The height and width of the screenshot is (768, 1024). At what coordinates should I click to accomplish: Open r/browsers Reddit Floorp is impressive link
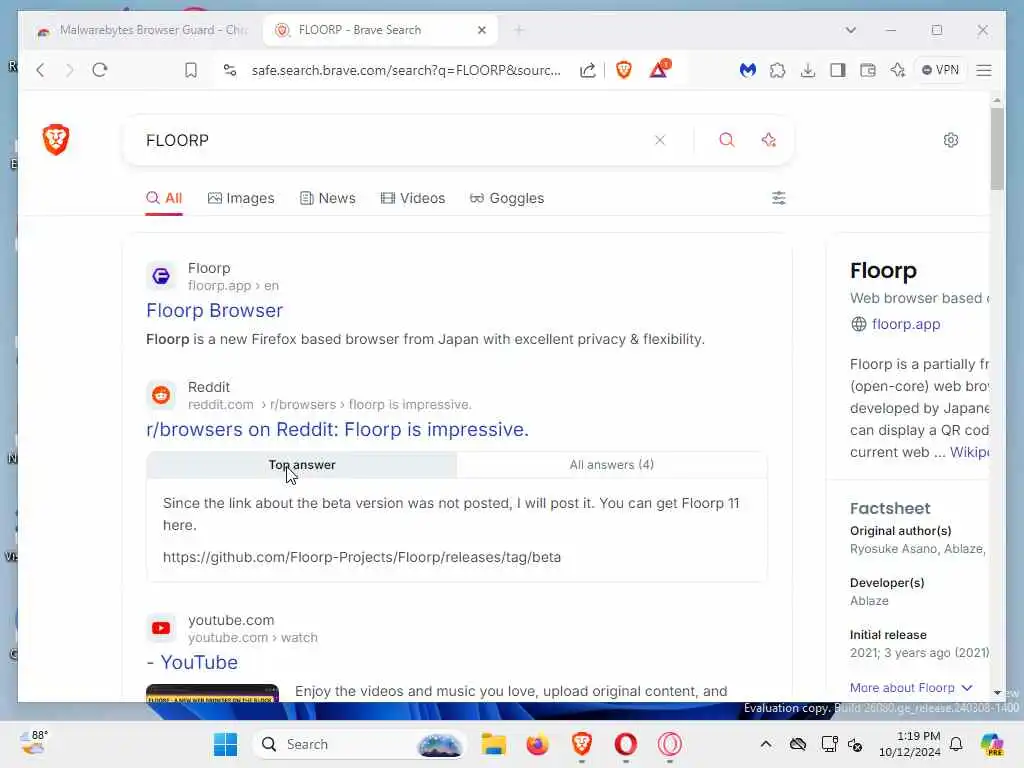coord(338,429)
